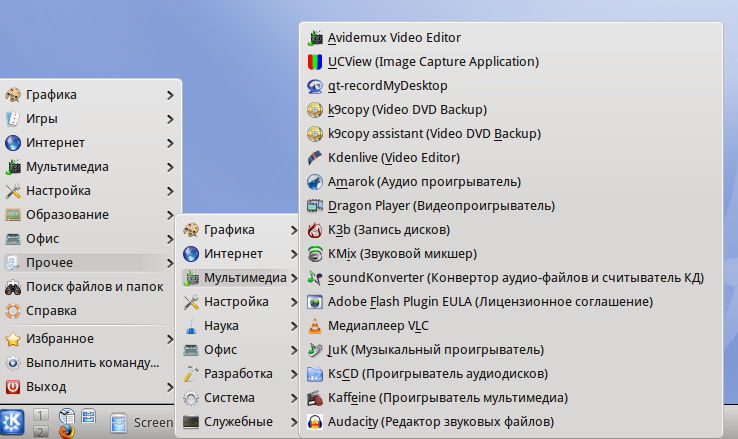Open the Разработка submenu

tap(240, 374)
